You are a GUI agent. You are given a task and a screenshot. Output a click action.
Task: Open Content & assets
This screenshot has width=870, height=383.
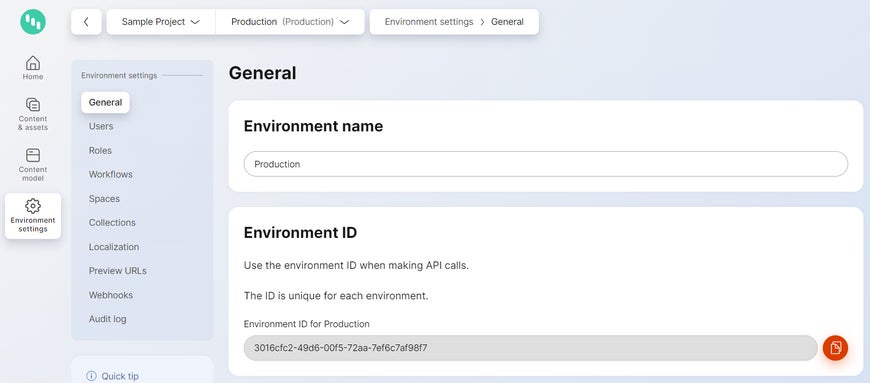(x=33, y=114)
